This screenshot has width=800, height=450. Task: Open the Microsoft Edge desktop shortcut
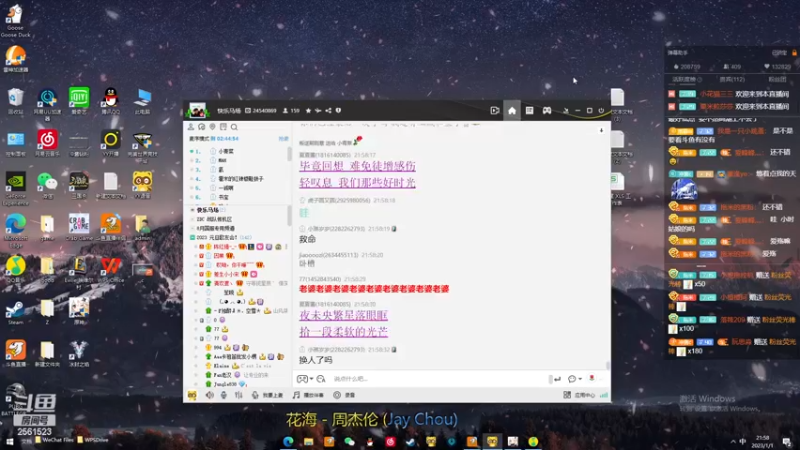[15, 227]
